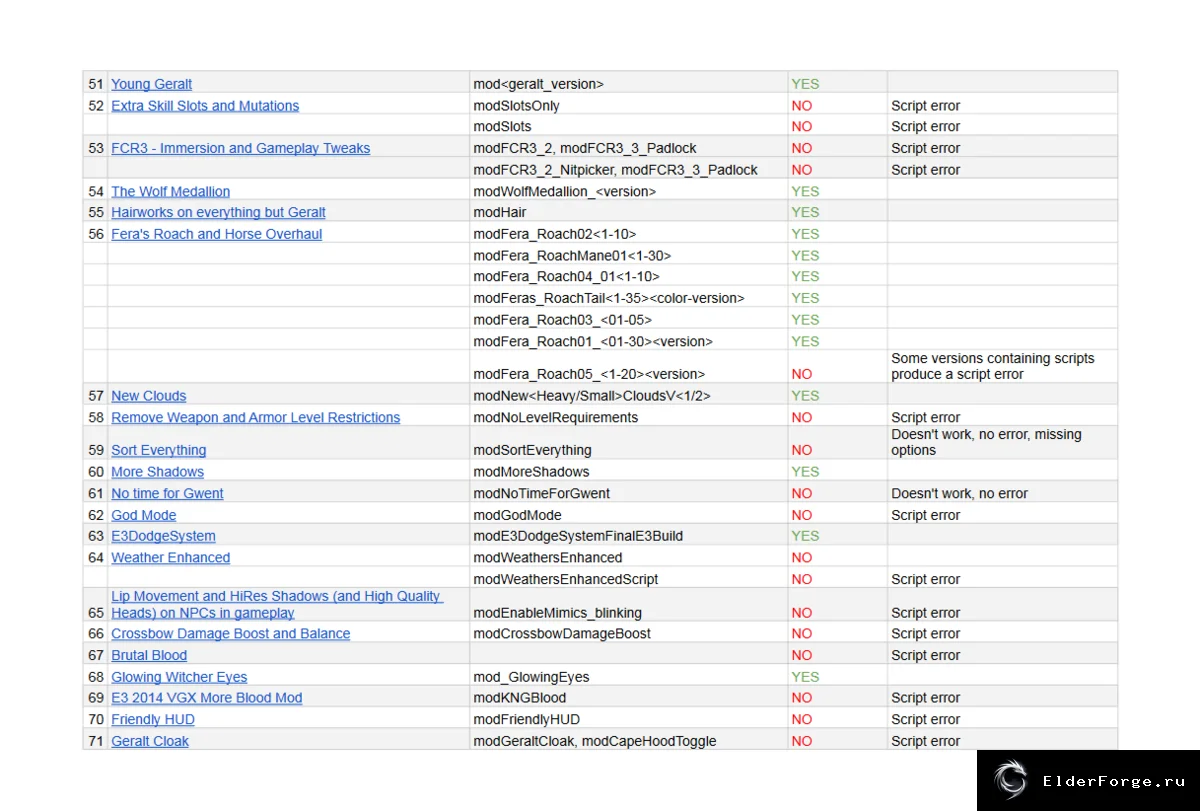Select 'Some versions containing scripts' note cell

click(x=1002, y=368)
